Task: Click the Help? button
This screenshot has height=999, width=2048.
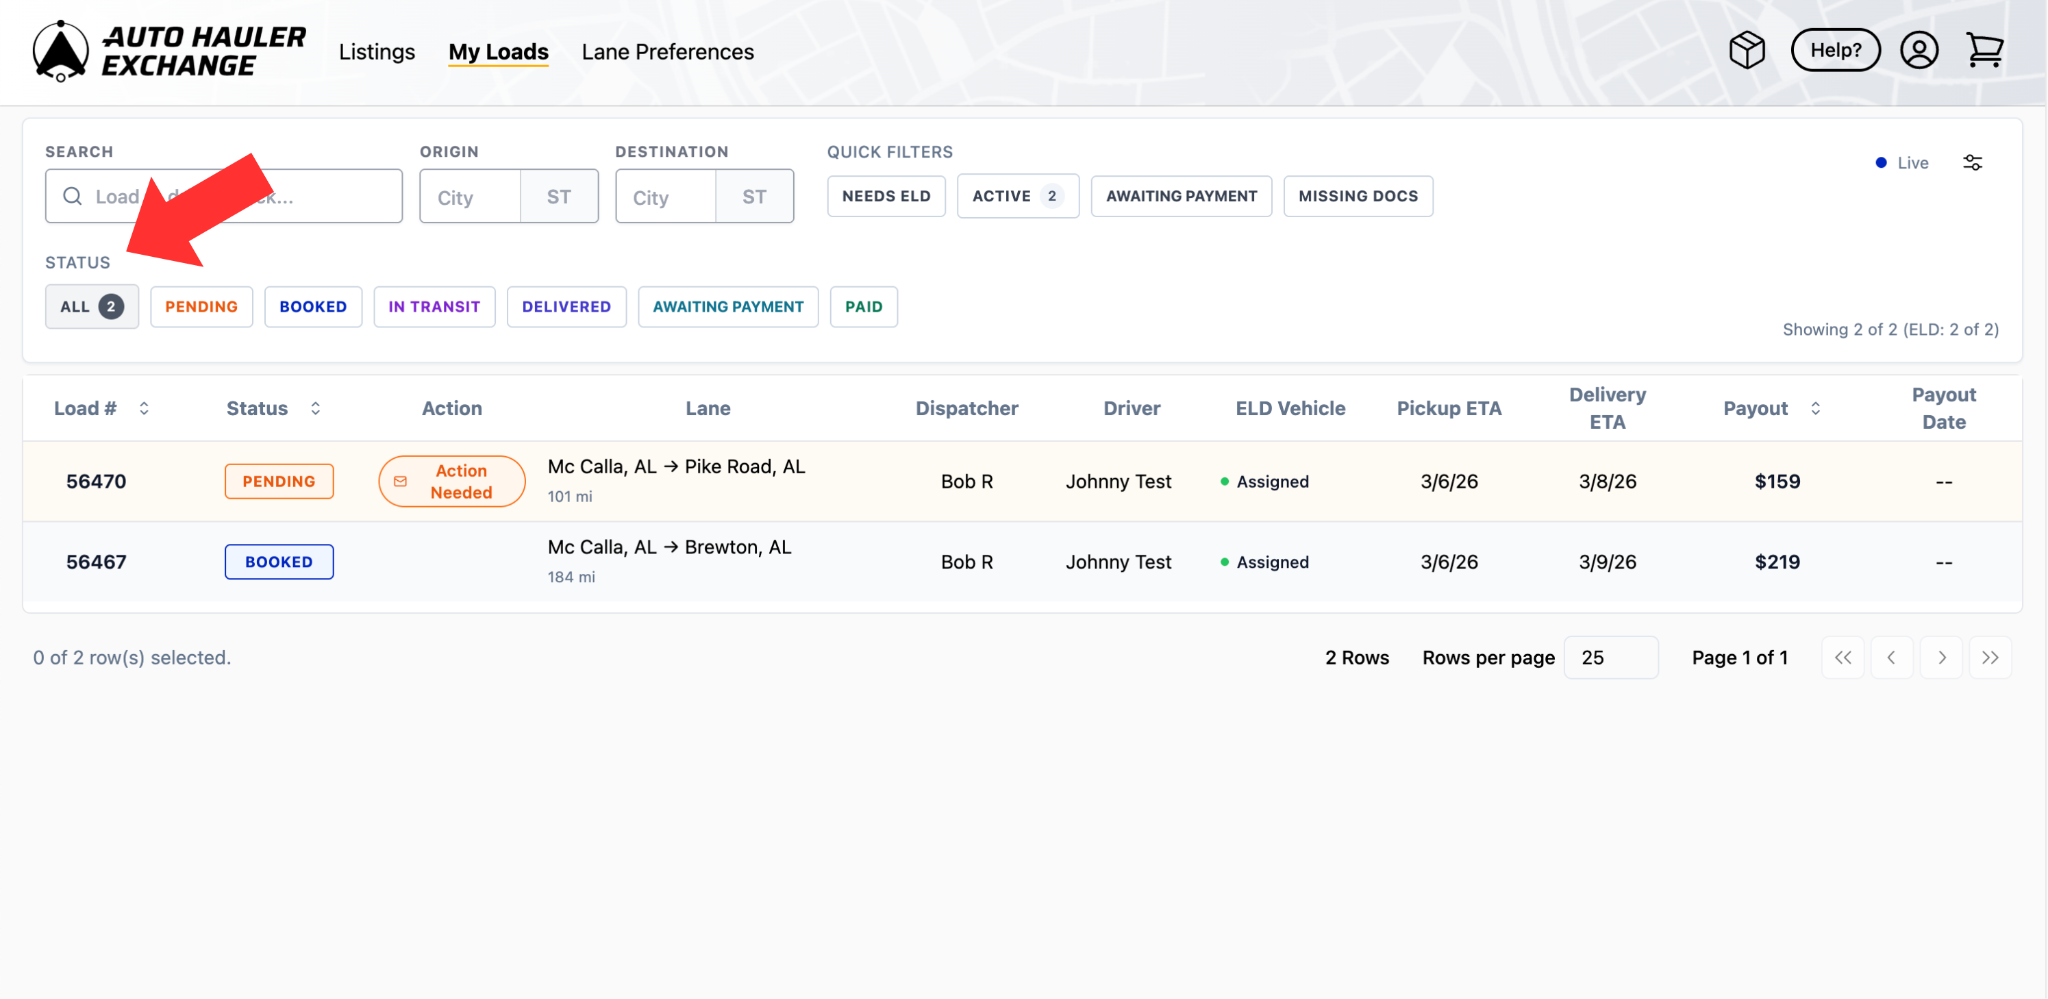Action: point(1835,50)
